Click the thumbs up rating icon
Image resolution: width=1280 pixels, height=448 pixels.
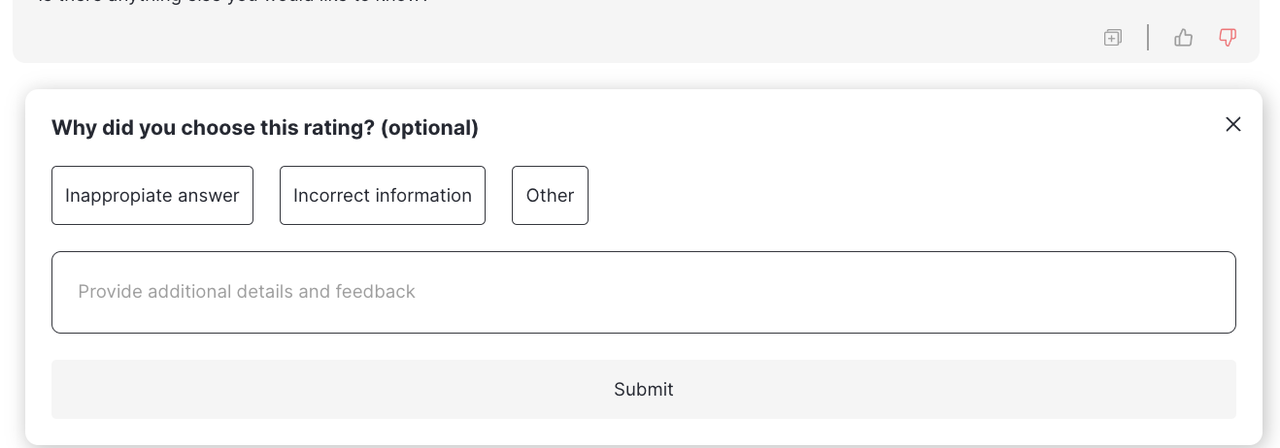point(1183,38)
